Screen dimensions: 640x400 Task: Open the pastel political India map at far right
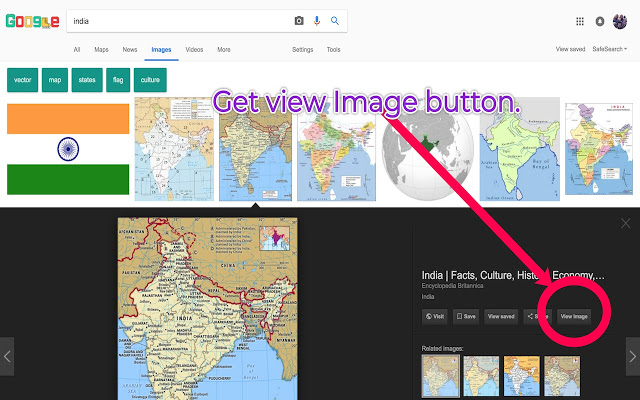599,149
